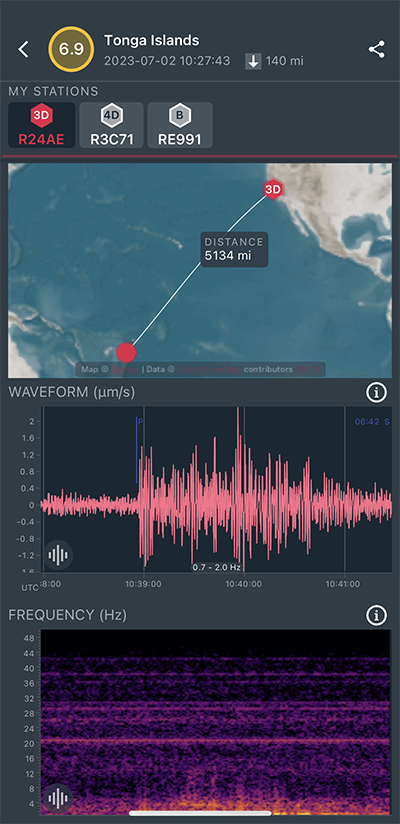Tap the 3D station marker on the map
The width and height of the screenshot is (400, 824).
point(273,189)
